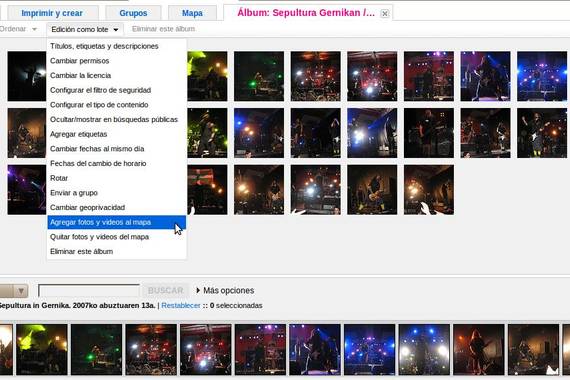Viewport: 570px width, 380px height.
Task: Click the Restablecer link
Action: [181, 305]
